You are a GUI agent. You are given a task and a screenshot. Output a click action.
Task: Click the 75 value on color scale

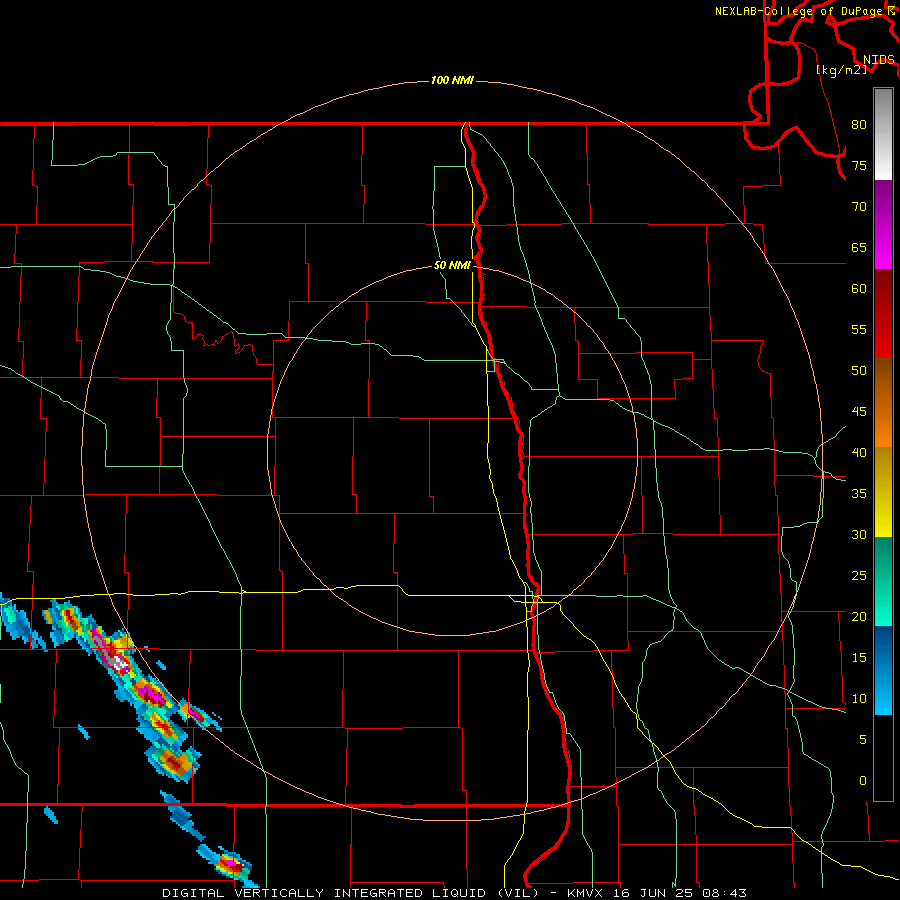[859, 165]
